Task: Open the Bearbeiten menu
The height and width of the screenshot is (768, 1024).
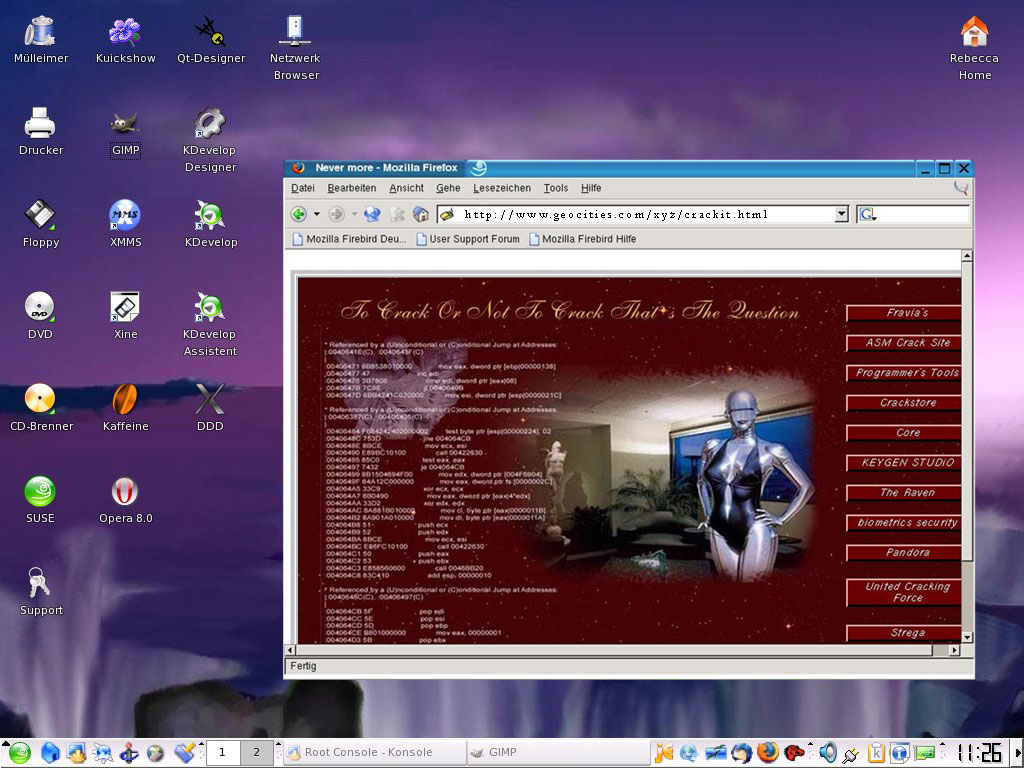Action: (x=351, y=188)
